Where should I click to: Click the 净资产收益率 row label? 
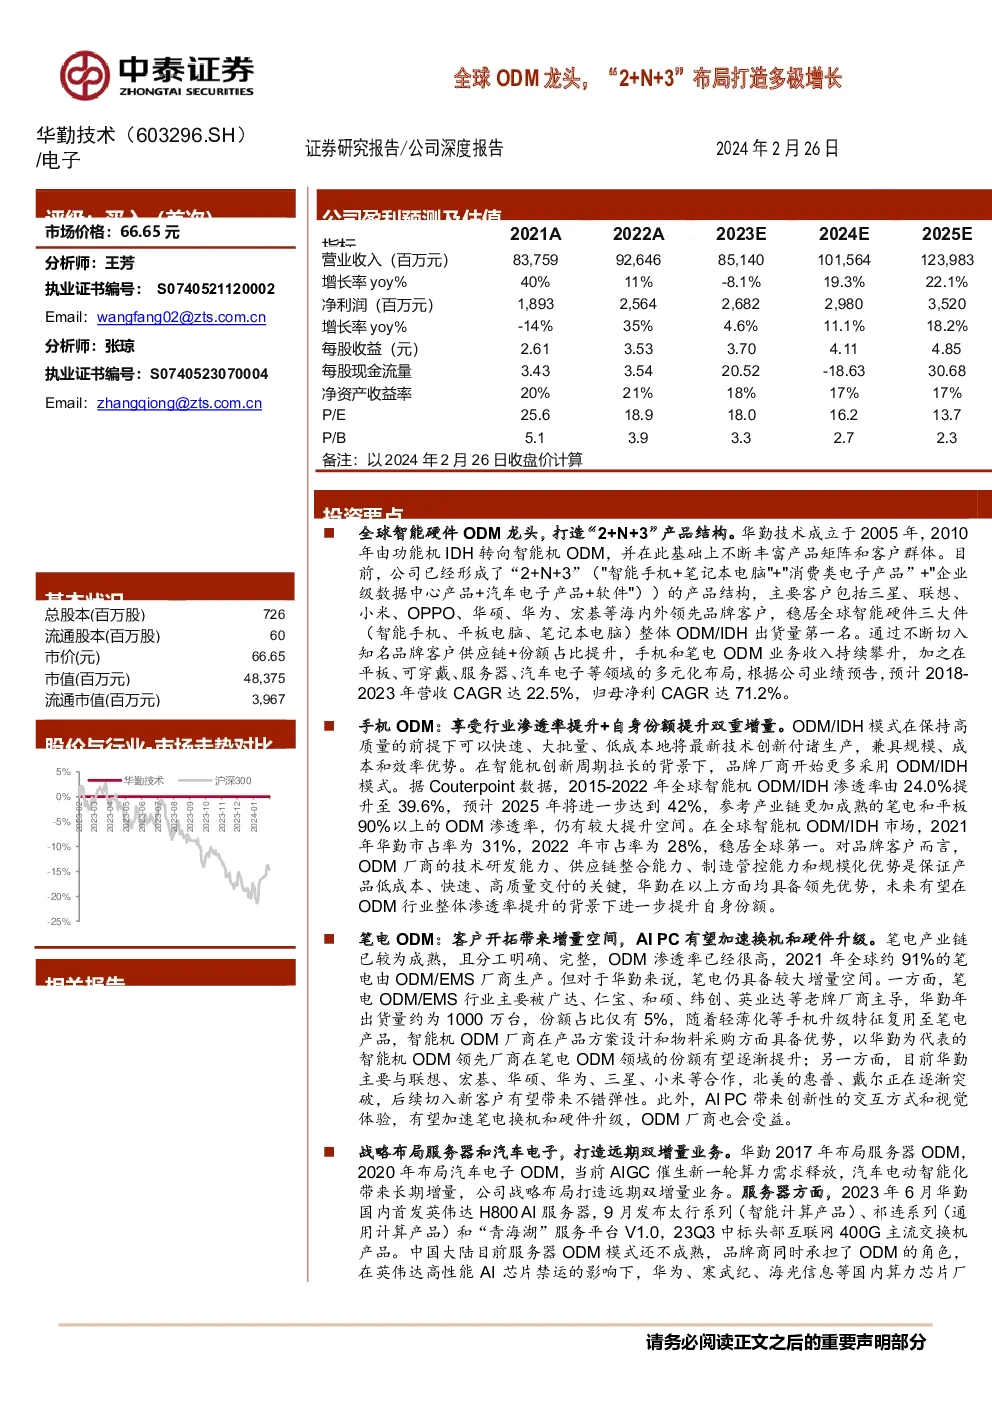366,394
